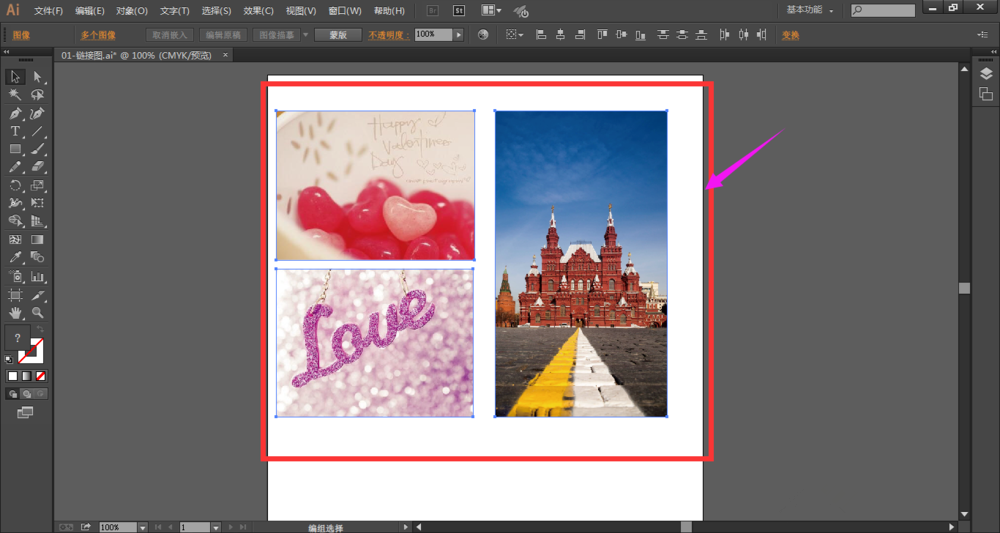Screen dimensions: 1000x533
Task: Pick the Pen tool in toolbox
Action: point(16,113)
